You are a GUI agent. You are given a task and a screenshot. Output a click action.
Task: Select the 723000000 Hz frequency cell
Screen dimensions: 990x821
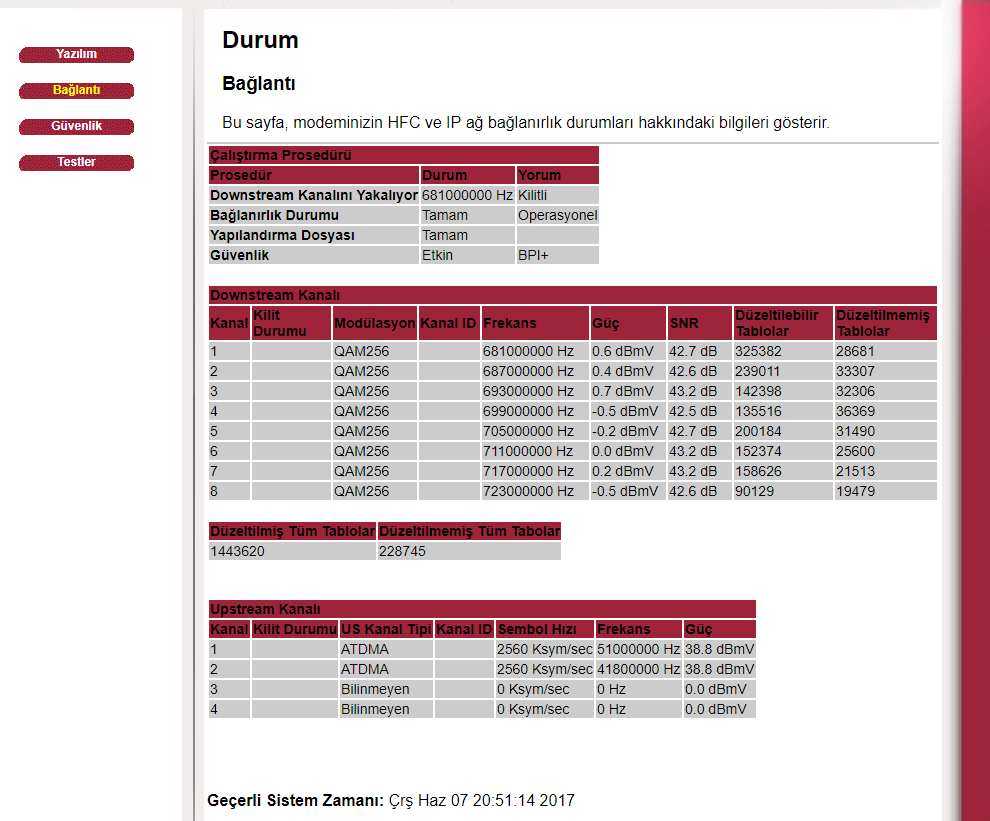point(528,491)
